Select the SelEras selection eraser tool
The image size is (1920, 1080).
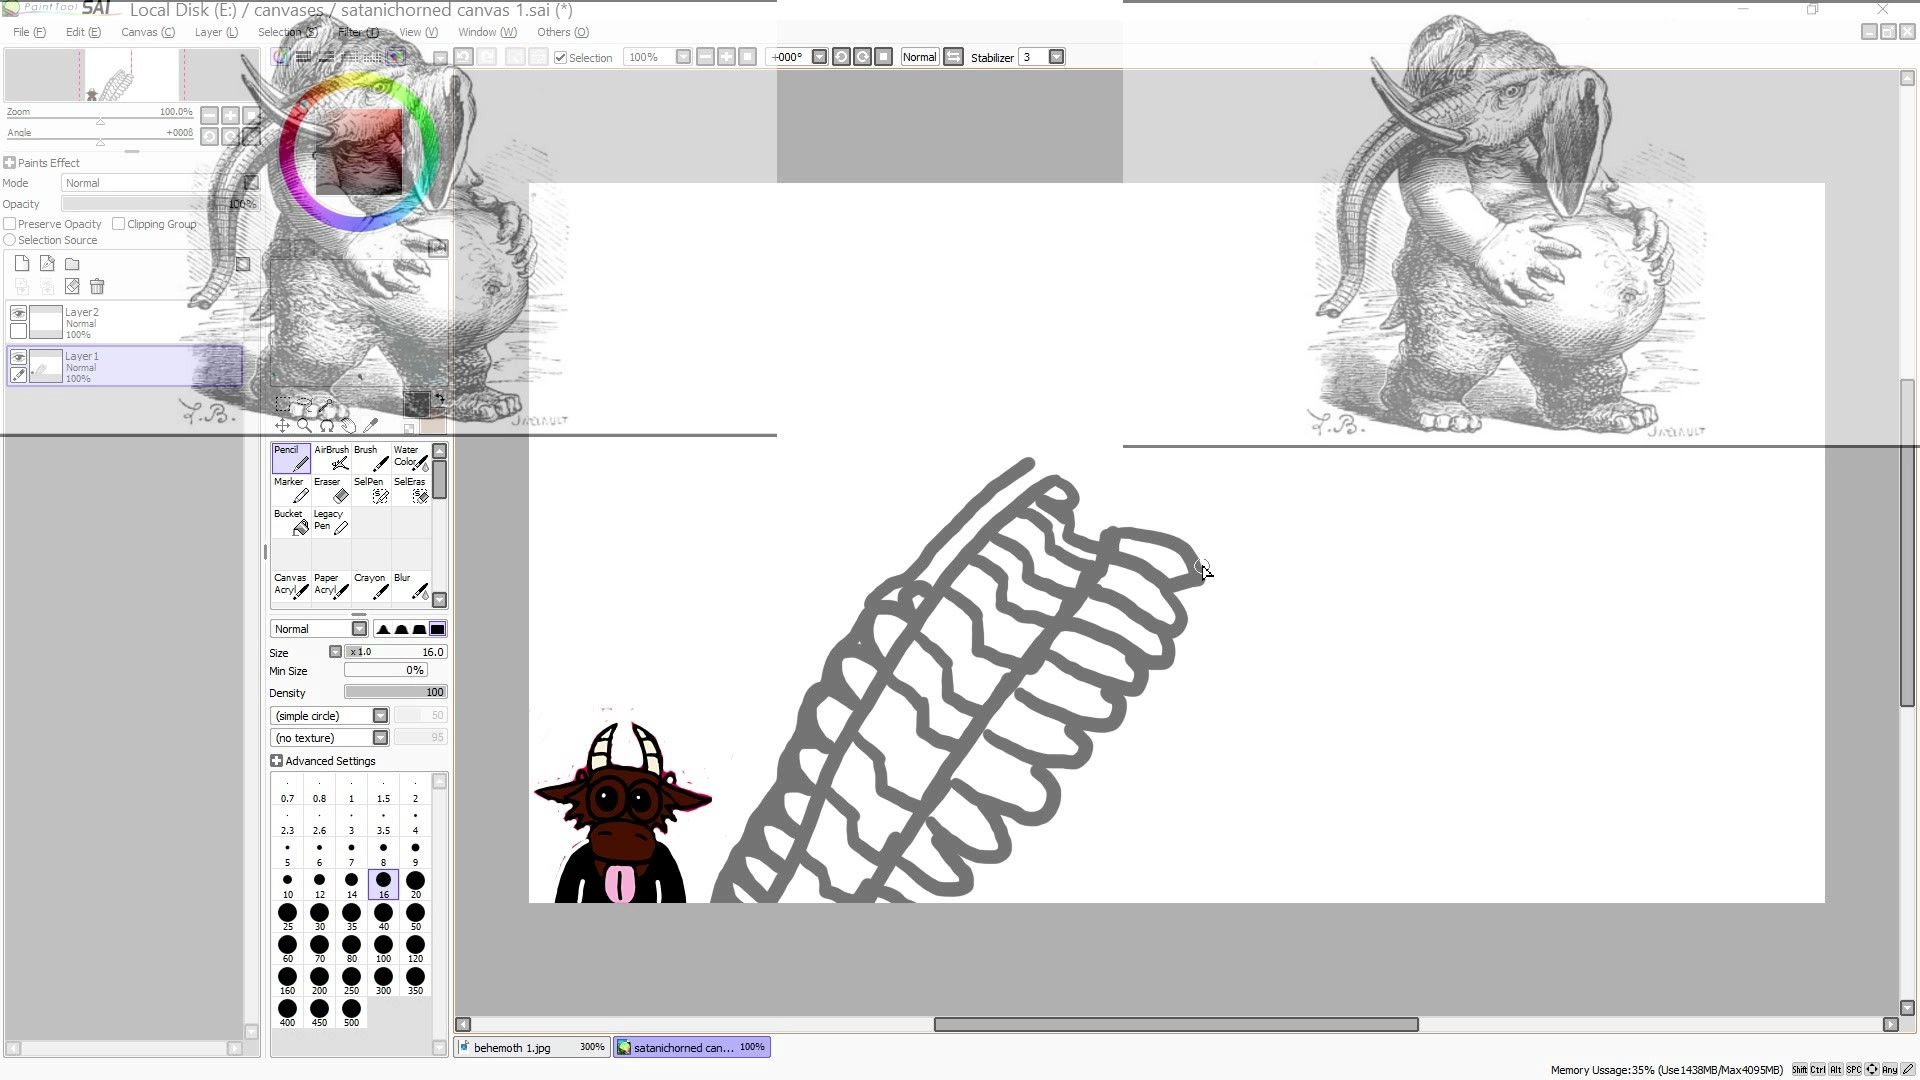click(411, 489)
